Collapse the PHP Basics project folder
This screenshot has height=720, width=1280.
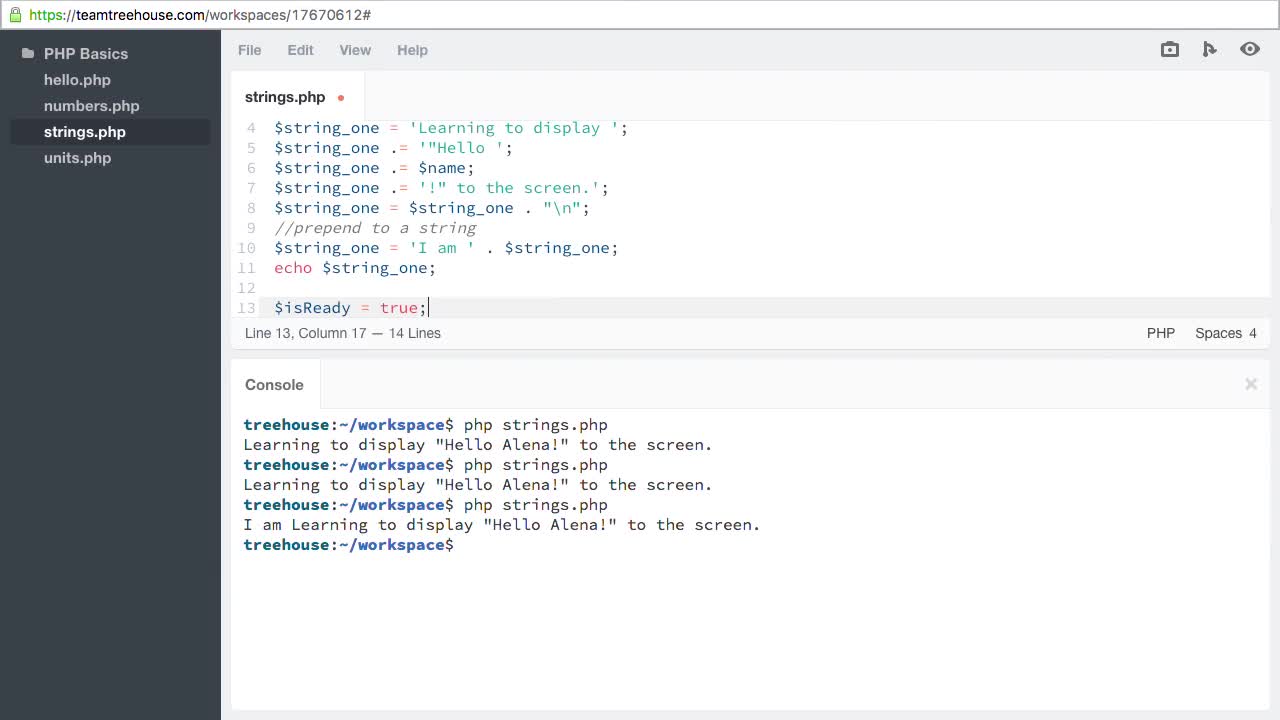(85, 54)
